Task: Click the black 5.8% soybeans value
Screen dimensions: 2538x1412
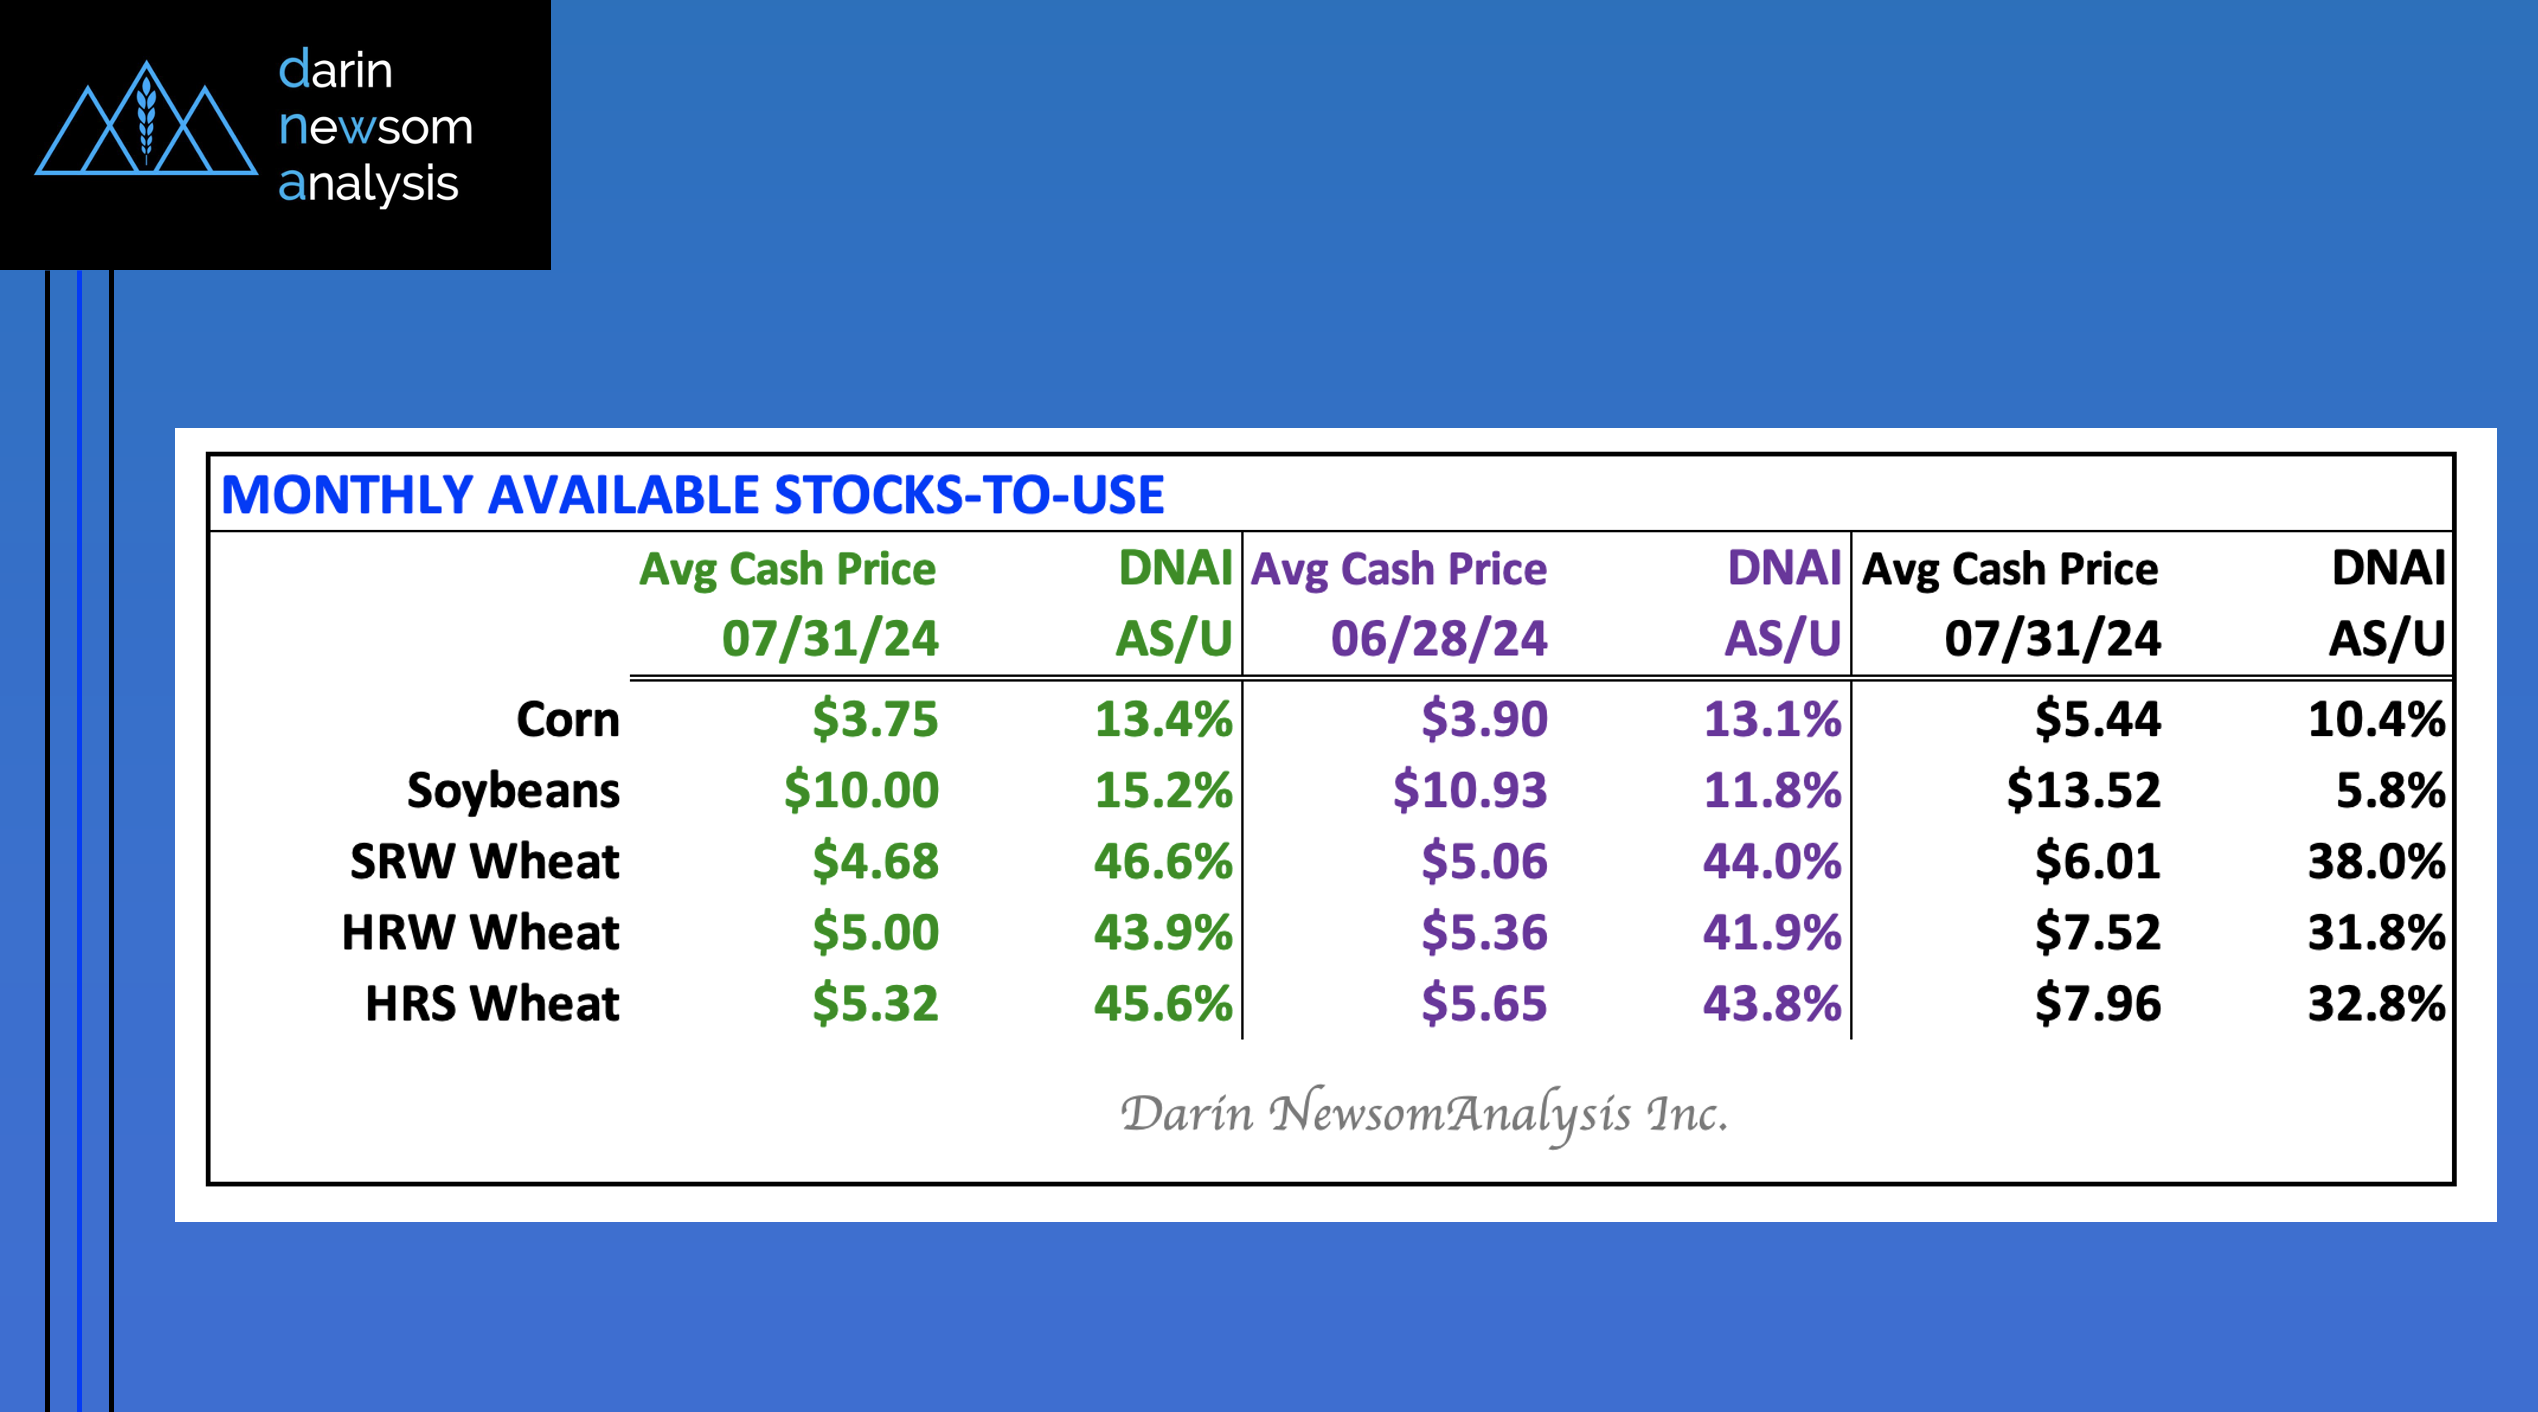Action: [x=2390, y=790]
